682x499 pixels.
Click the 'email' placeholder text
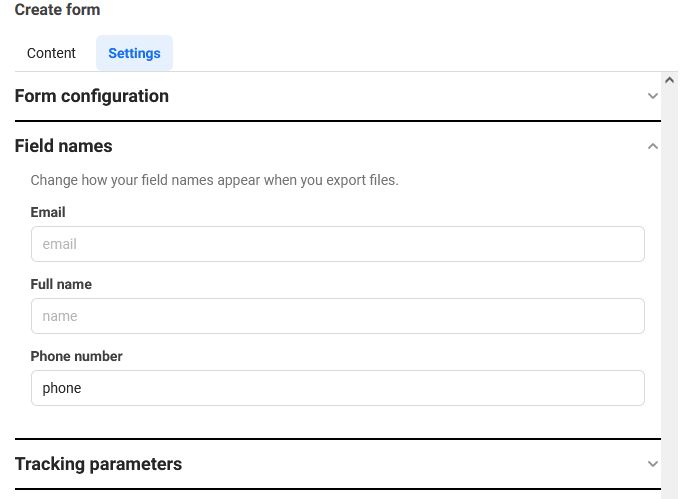(x=60, y=244)
